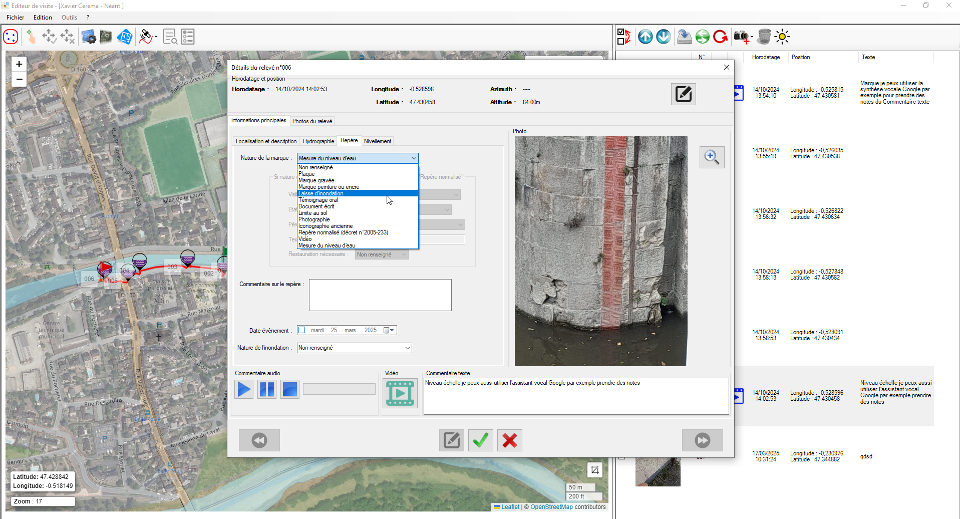The width and height of the screenshot is (960, 519).
Task: Play the audio comment
Action: tap(245, 389)
